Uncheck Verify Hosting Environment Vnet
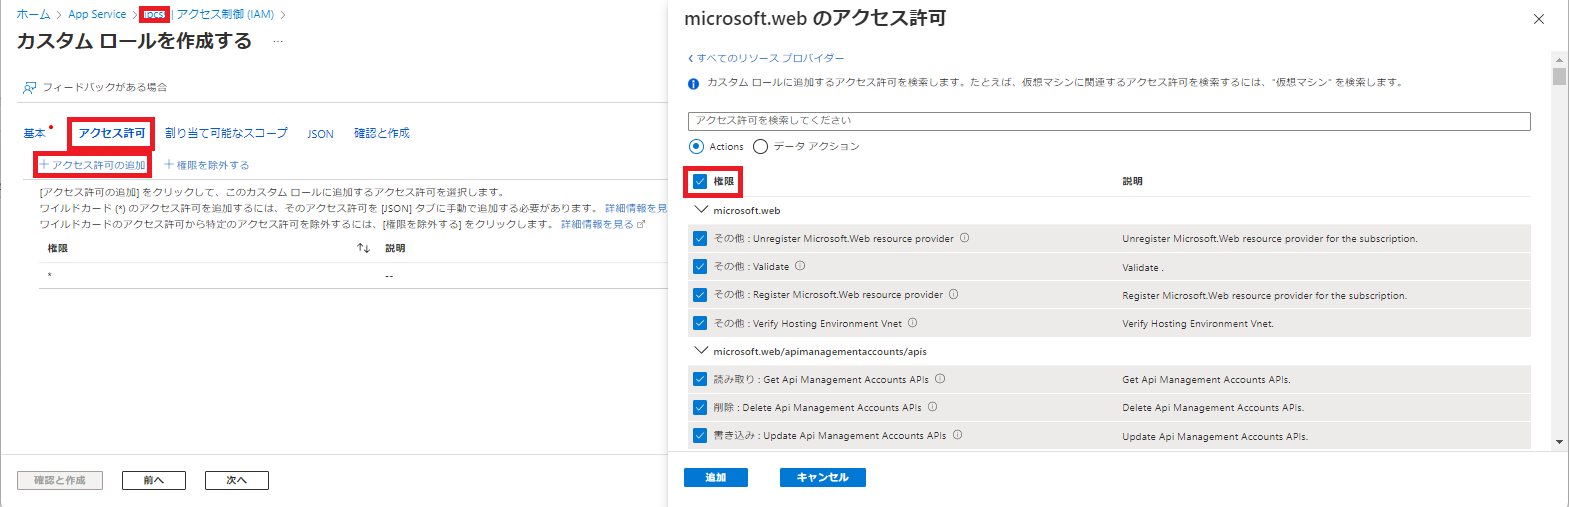The width and height of the screenshot is (1569, 507). tap(700, 323)
